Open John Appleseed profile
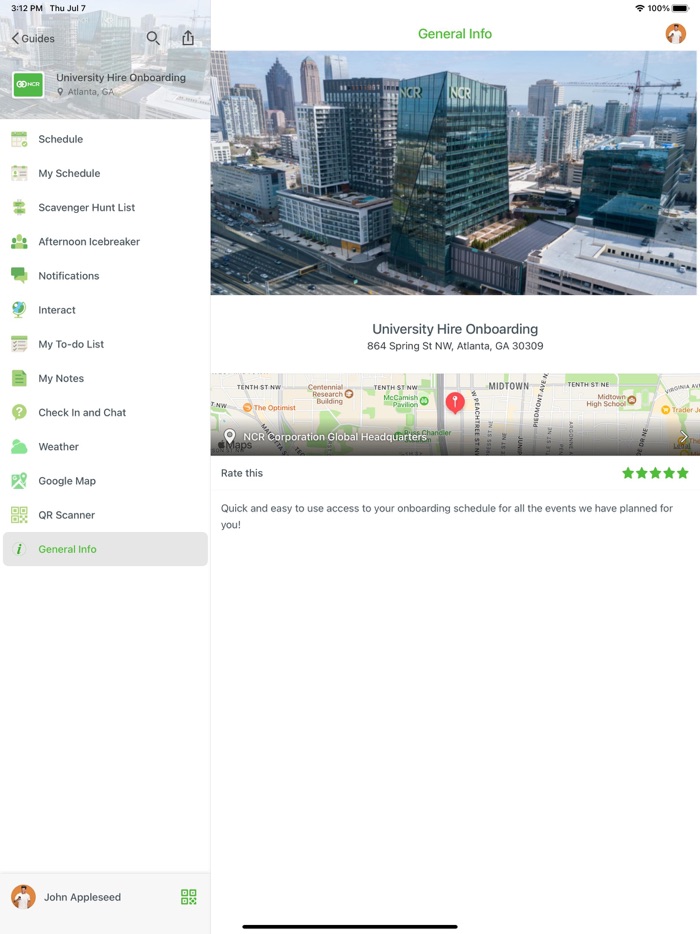700x934 pixels. point(82,897)
